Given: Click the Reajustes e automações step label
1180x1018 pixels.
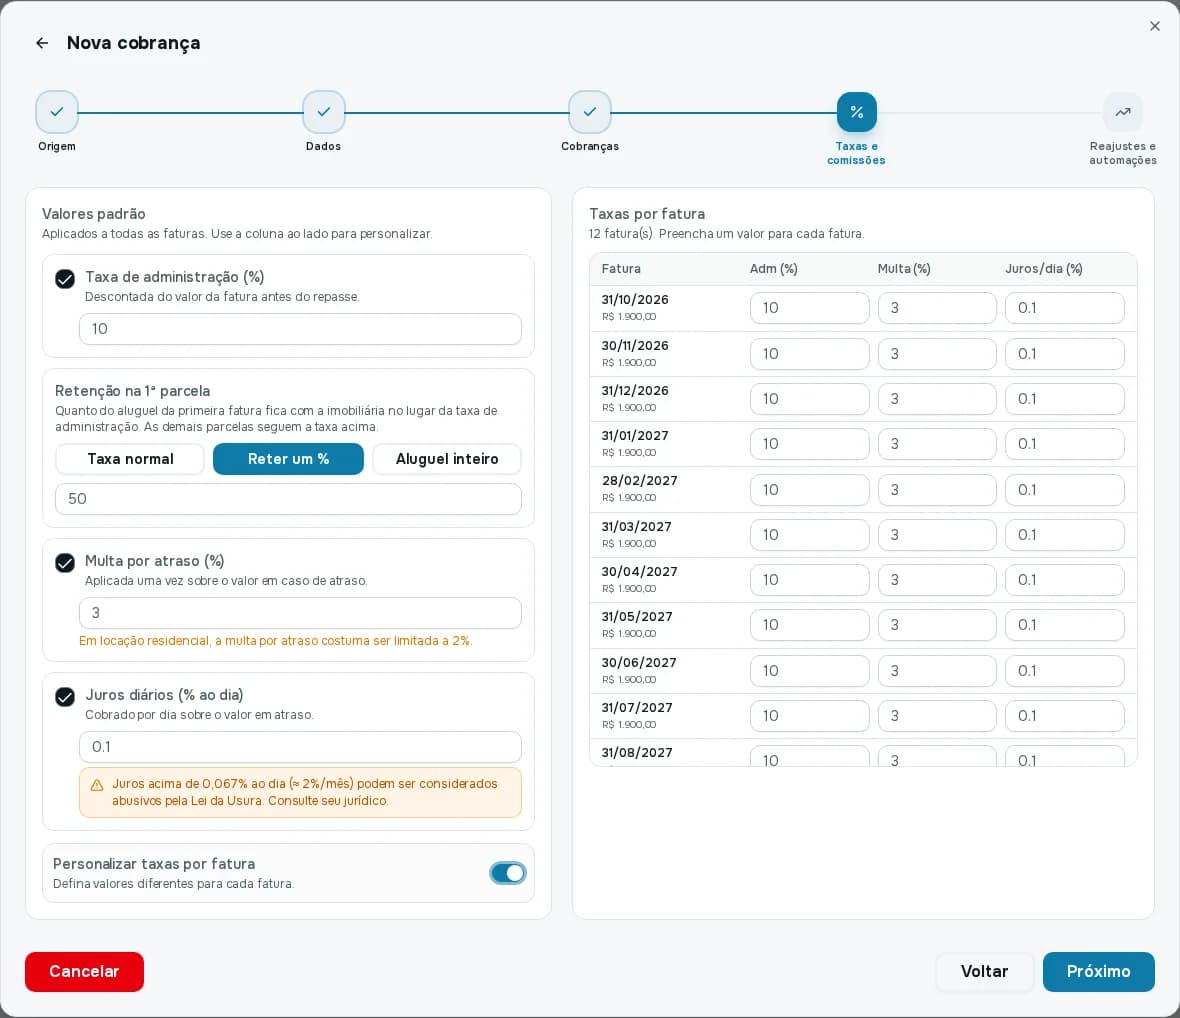Looking at the screenshot, I should [1123, 153].
